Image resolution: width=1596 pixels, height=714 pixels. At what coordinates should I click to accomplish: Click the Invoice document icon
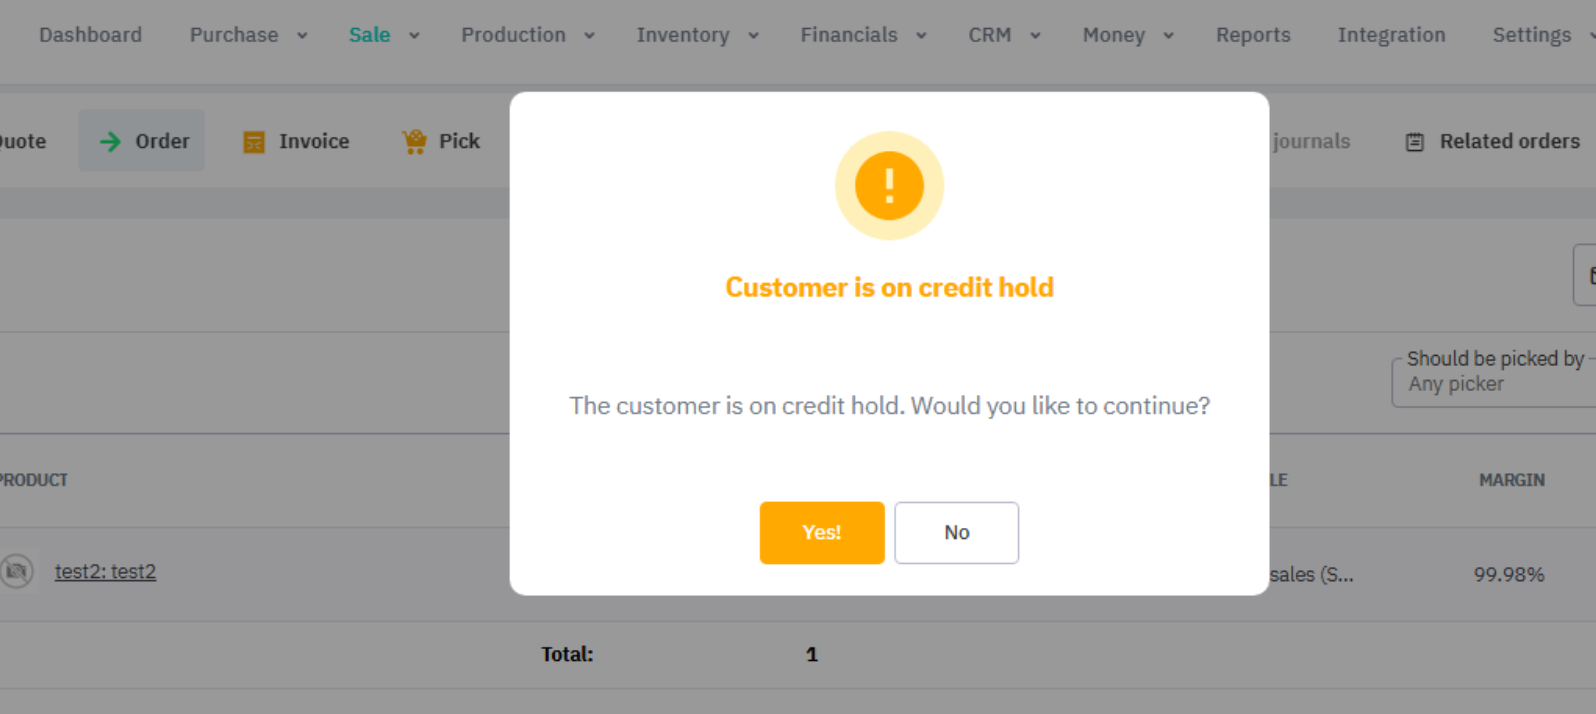click(x=254, y=142)
